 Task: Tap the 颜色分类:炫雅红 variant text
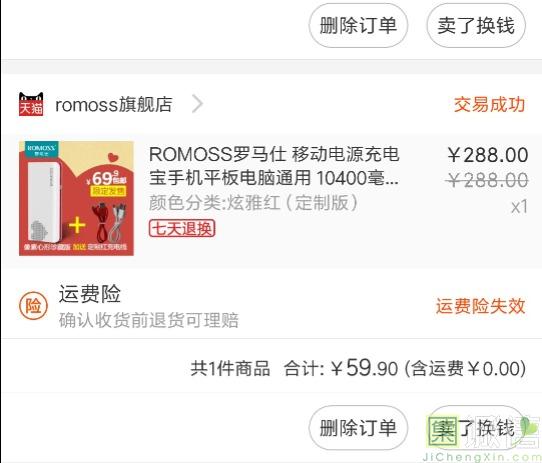click(254, 203)
